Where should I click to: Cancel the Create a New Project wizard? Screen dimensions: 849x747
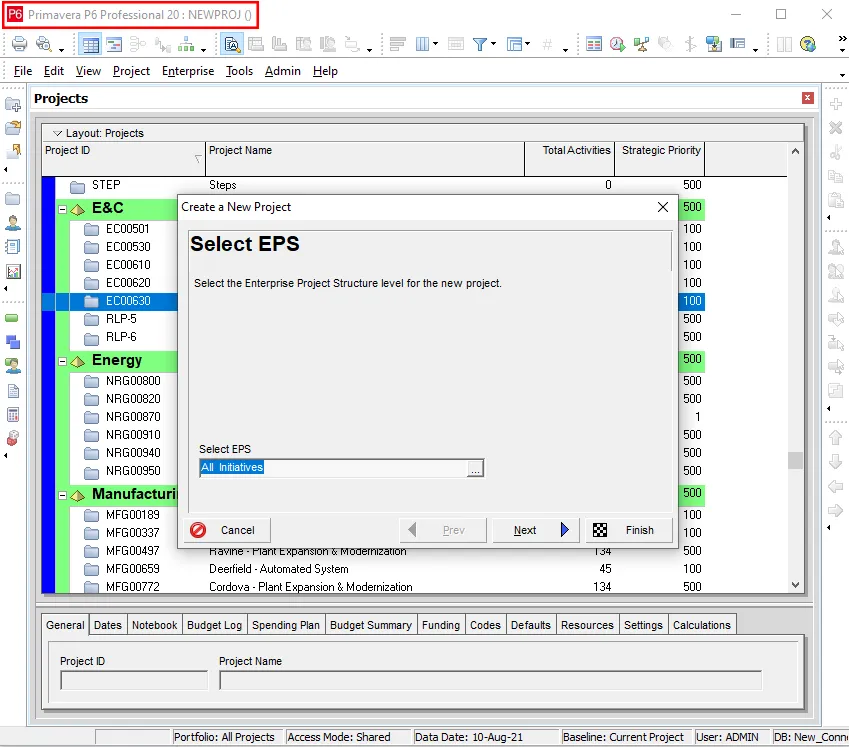tap(228, 530)
